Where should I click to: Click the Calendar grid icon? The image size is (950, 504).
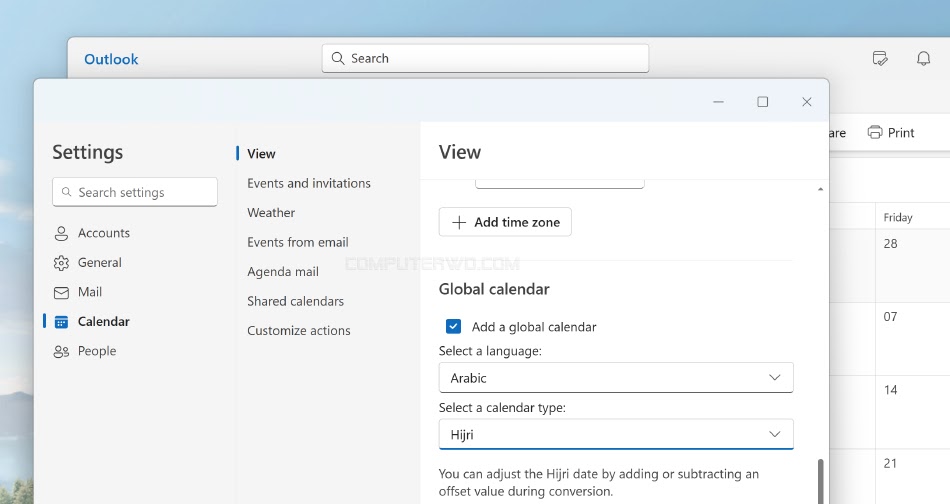coord(61,322)
